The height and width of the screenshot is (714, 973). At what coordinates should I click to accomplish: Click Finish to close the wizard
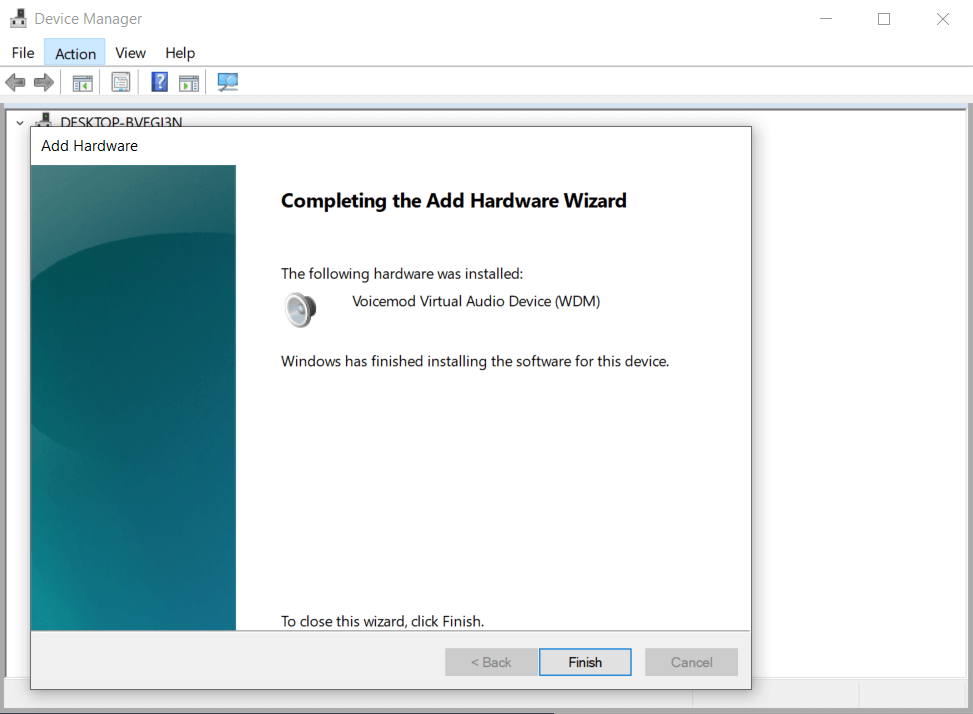(x=585, y=662)
